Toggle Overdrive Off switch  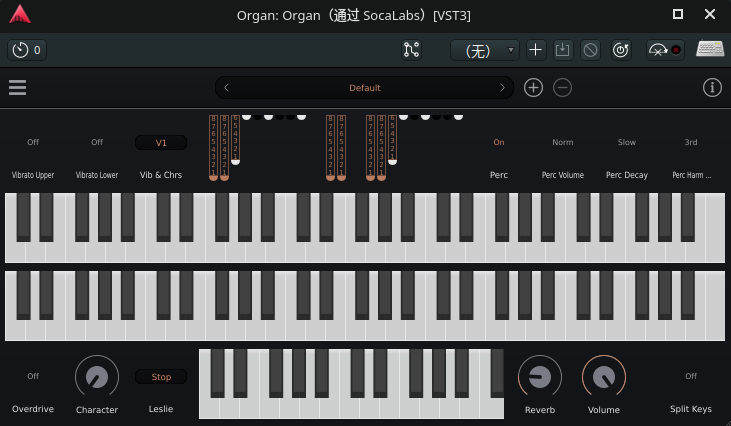click(33, 376)
